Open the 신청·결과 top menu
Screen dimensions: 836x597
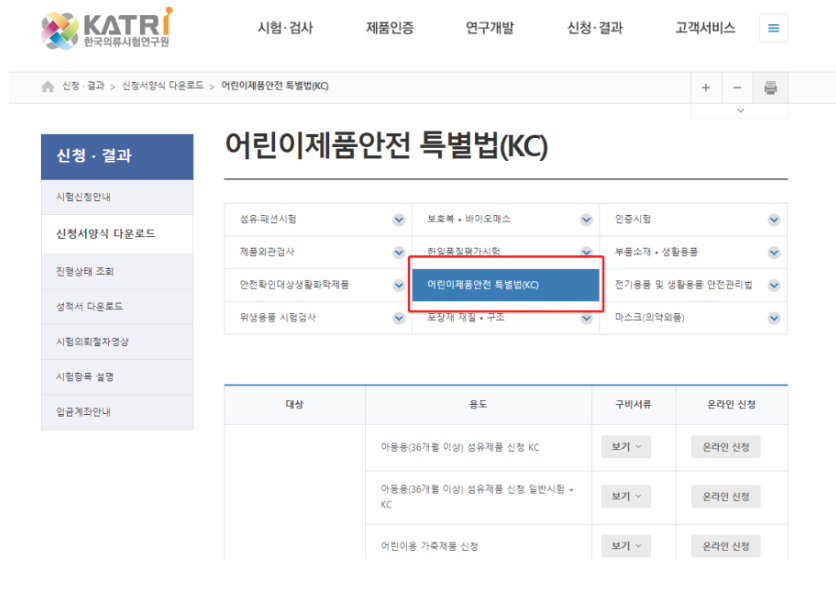click(594, 28)
